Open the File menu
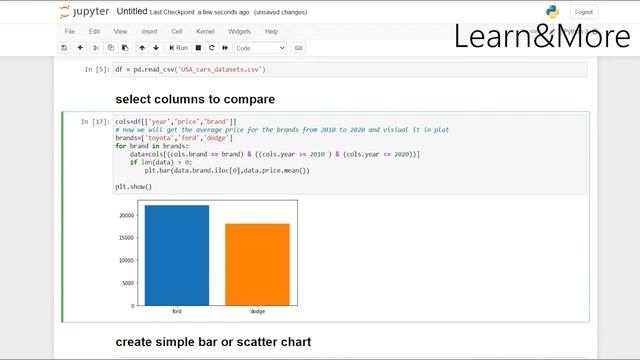640x360 pixels. point(70,31)
